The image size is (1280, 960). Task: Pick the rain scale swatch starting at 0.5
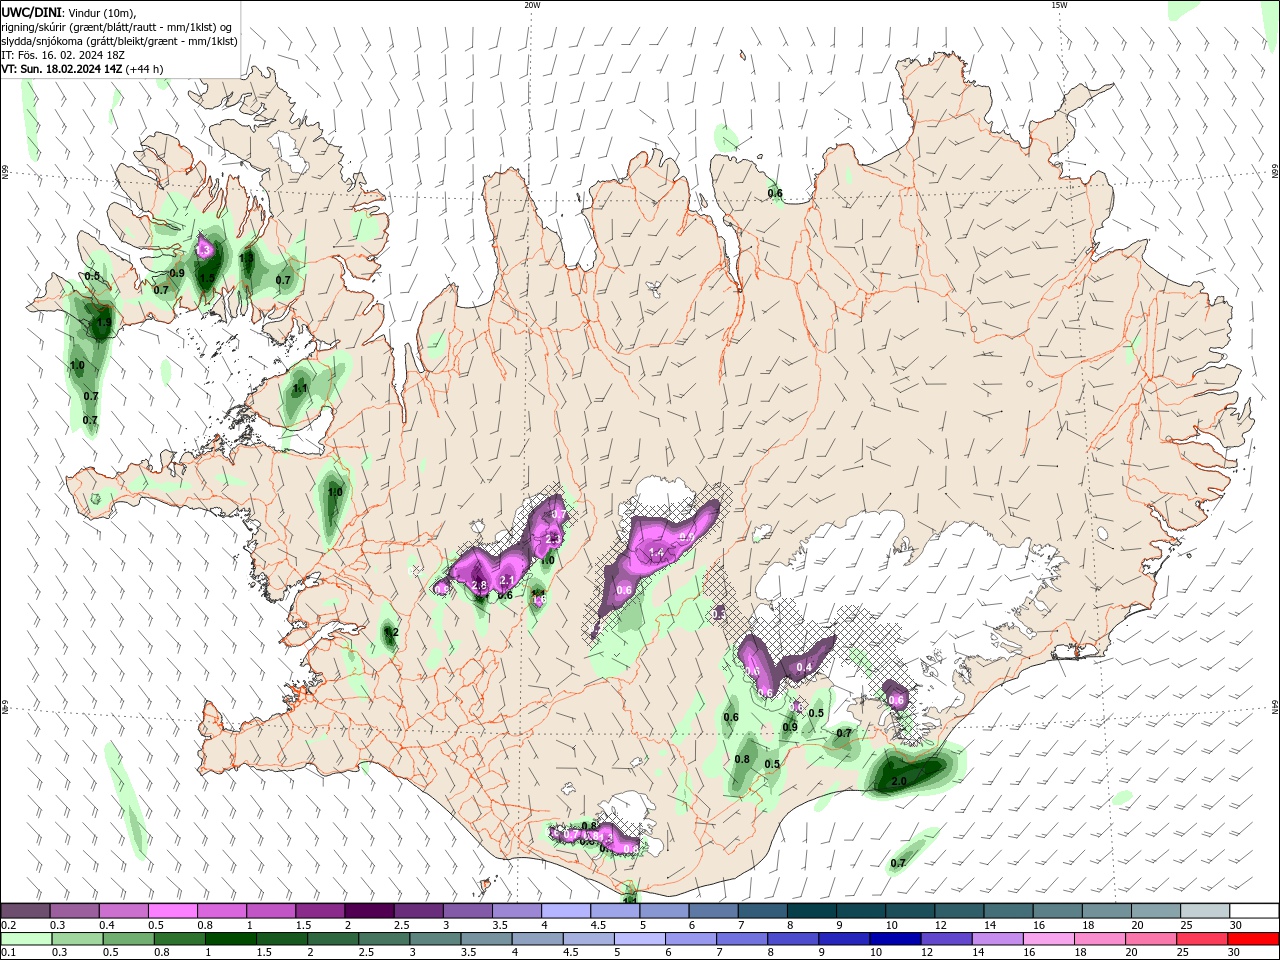[x=128, y=939]
